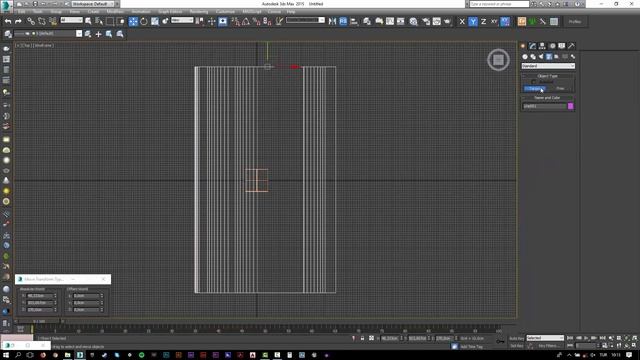640x360 pixels.
Task: Open the Selected key filter dropdown
Action: 545,338
